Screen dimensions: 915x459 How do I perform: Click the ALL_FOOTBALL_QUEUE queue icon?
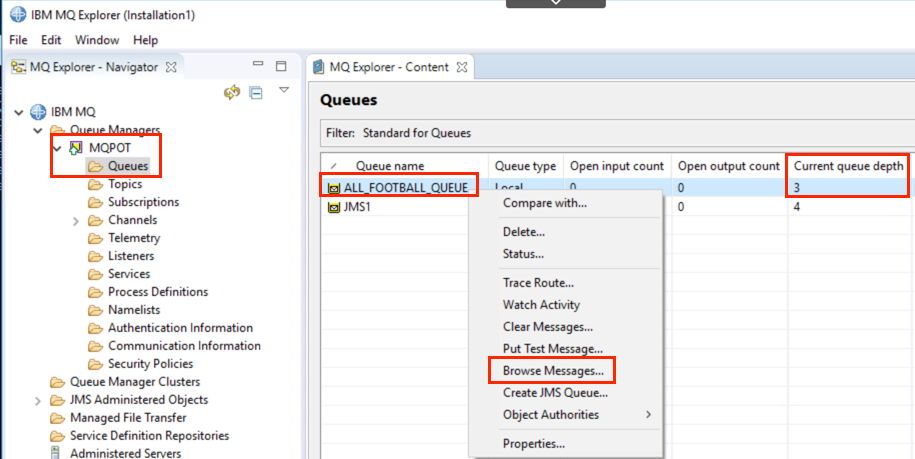click(x=334, y=188)
